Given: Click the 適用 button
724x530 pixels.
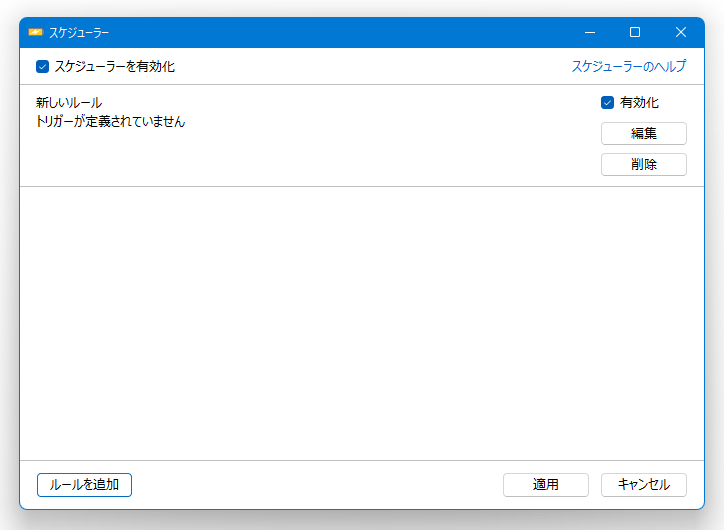Looking at the screenshot, I should click(546, 485).
